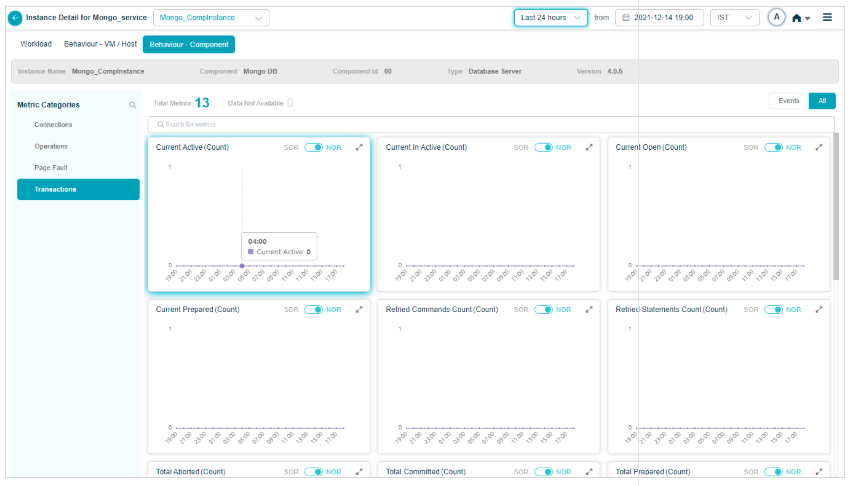Switch to the Workload tab
This screenshot has width=854, height=486.
click(x=36, y=44)
